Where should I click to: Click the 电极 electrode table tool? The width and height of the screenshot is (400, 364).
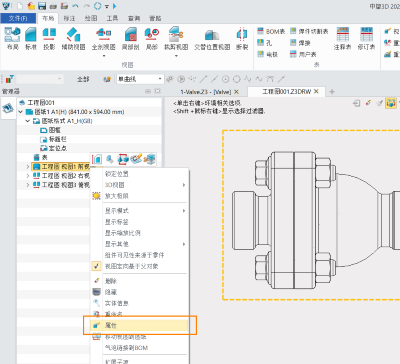click(268, 54)
